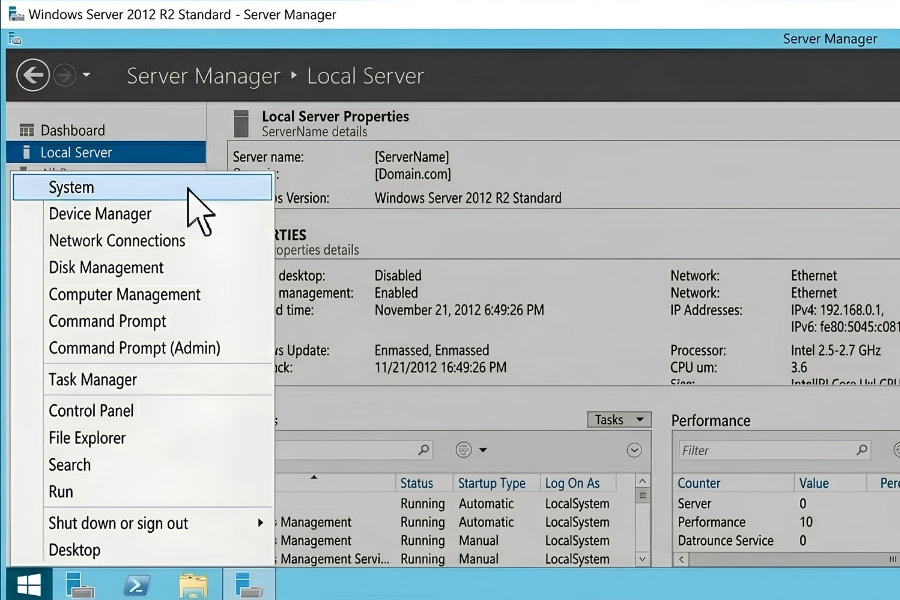Expand Shut down or sign out submenu
The width and height of the screenshot is (900, 600).
156,523
